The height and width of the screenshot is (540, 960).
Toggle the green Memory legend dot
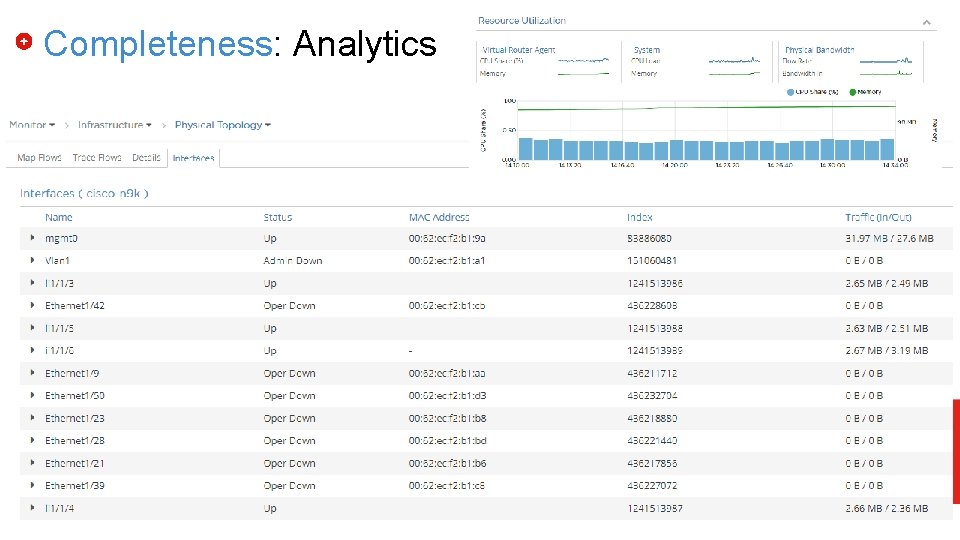(x=852, y=92)
